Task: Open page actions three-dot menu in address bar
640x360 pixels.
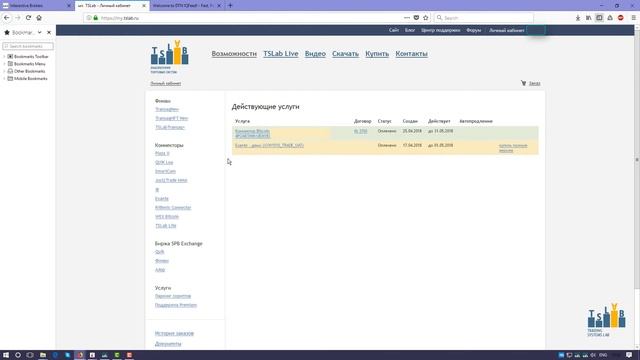Action: (407, 18)
